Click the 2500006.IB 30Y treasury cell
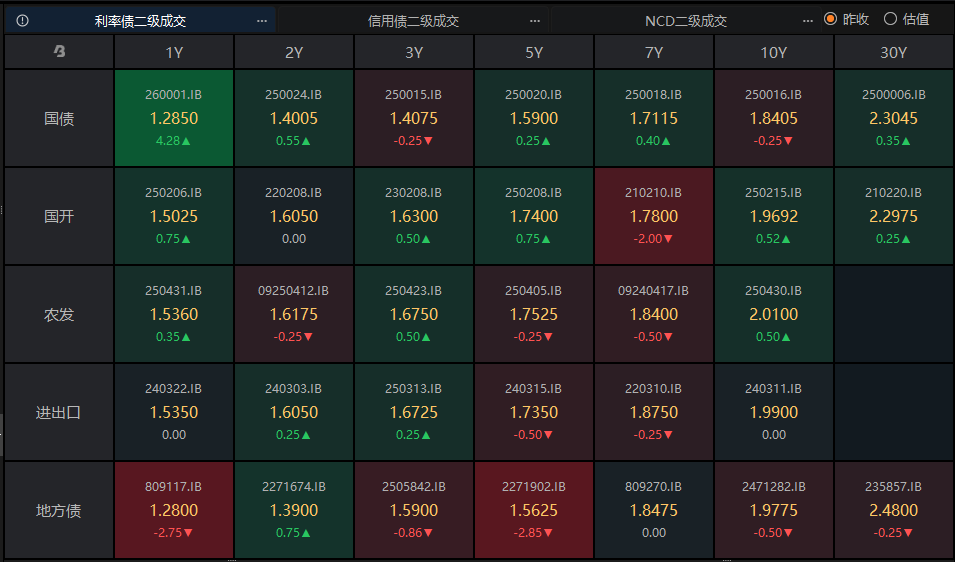Image resolution: width=955 pixels, height=562 pixels. 893,118
